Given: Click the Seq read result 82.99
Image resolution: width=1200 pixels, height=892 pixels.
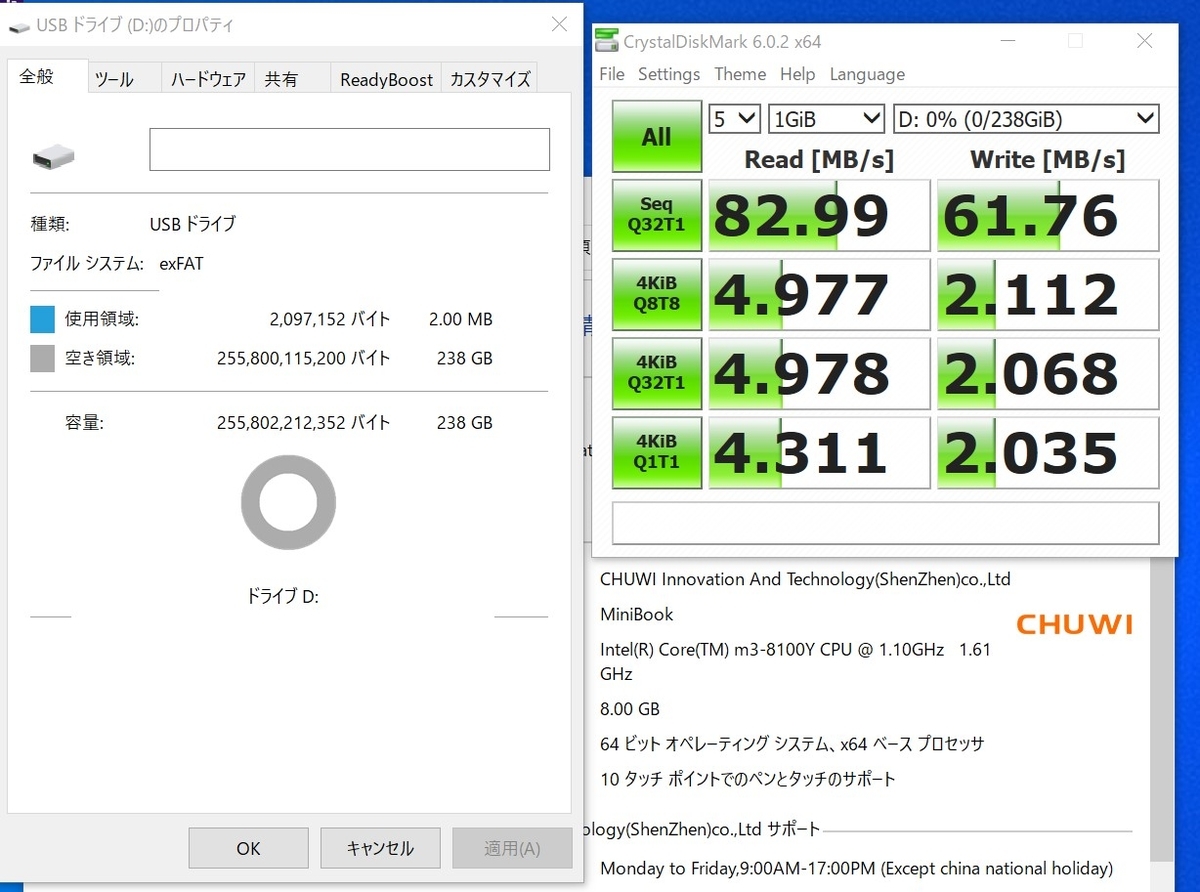Looking at the screenshot, I should click(819, 216).
